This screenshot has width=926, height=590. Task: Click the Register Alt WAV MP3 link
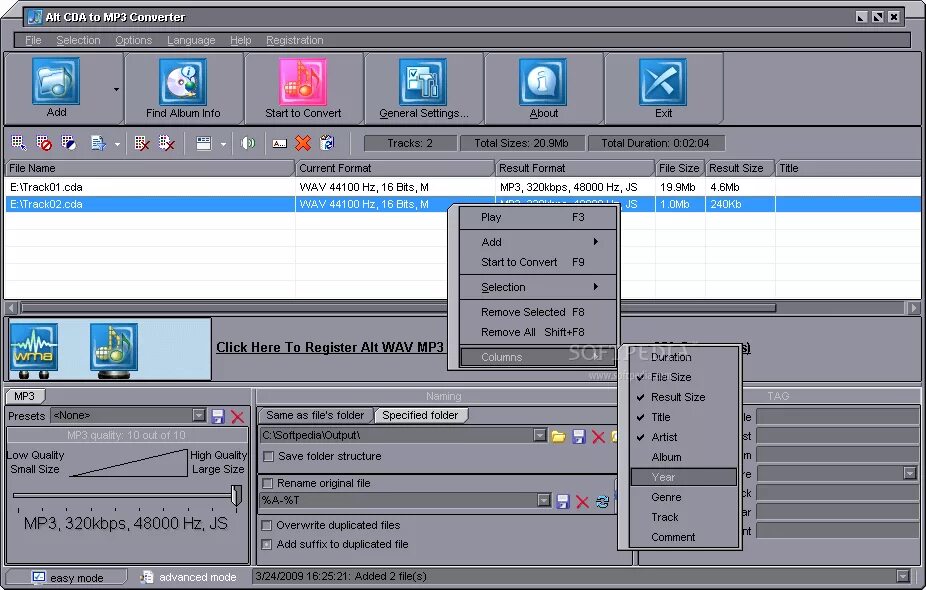point(330,347)
